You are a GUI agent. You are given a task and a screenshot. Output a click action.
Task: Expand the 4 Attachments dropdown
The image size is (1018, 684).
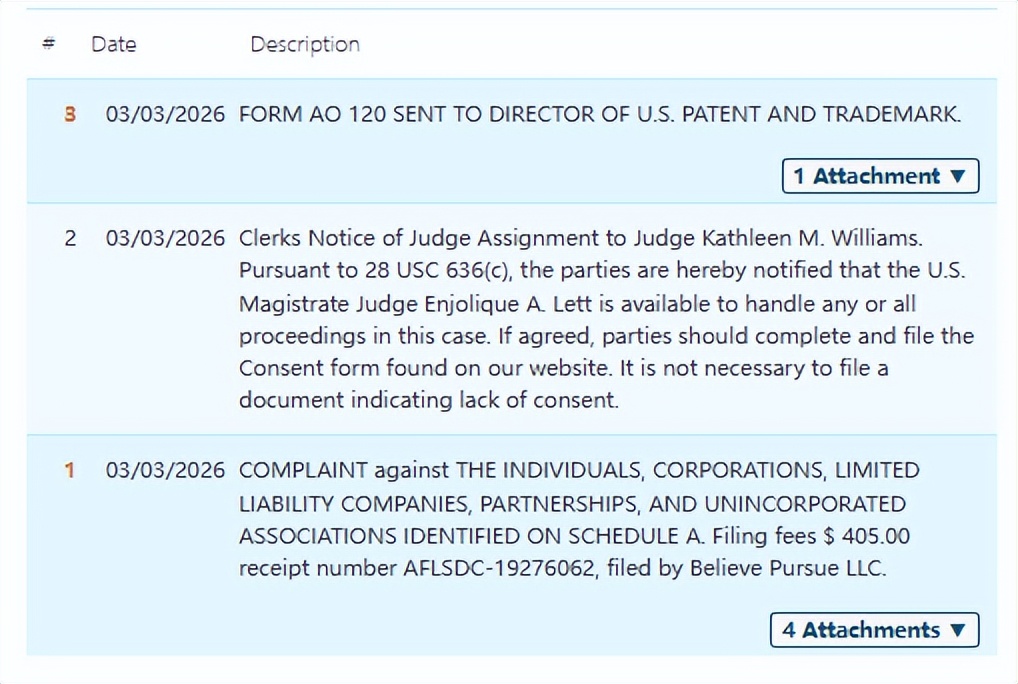pos(874,630)
